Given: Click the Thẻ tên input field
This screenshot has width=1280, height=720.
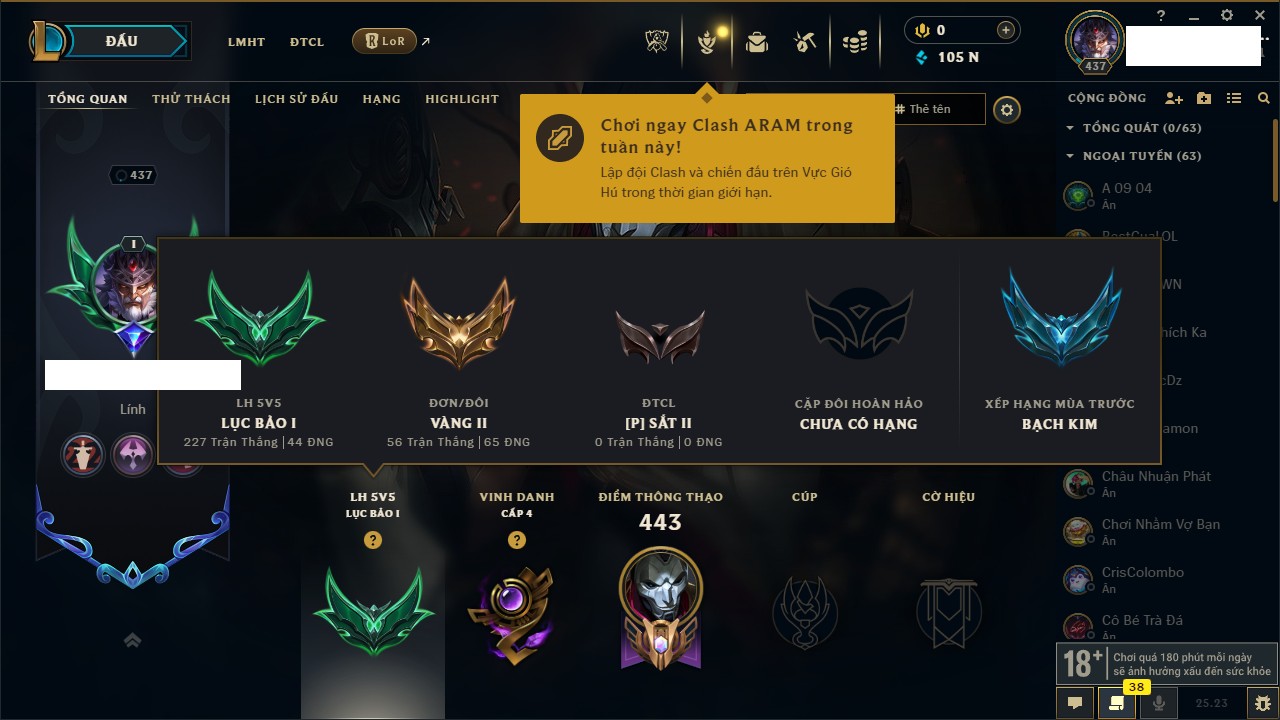Looking at the screenshot, I should point(940,109).
